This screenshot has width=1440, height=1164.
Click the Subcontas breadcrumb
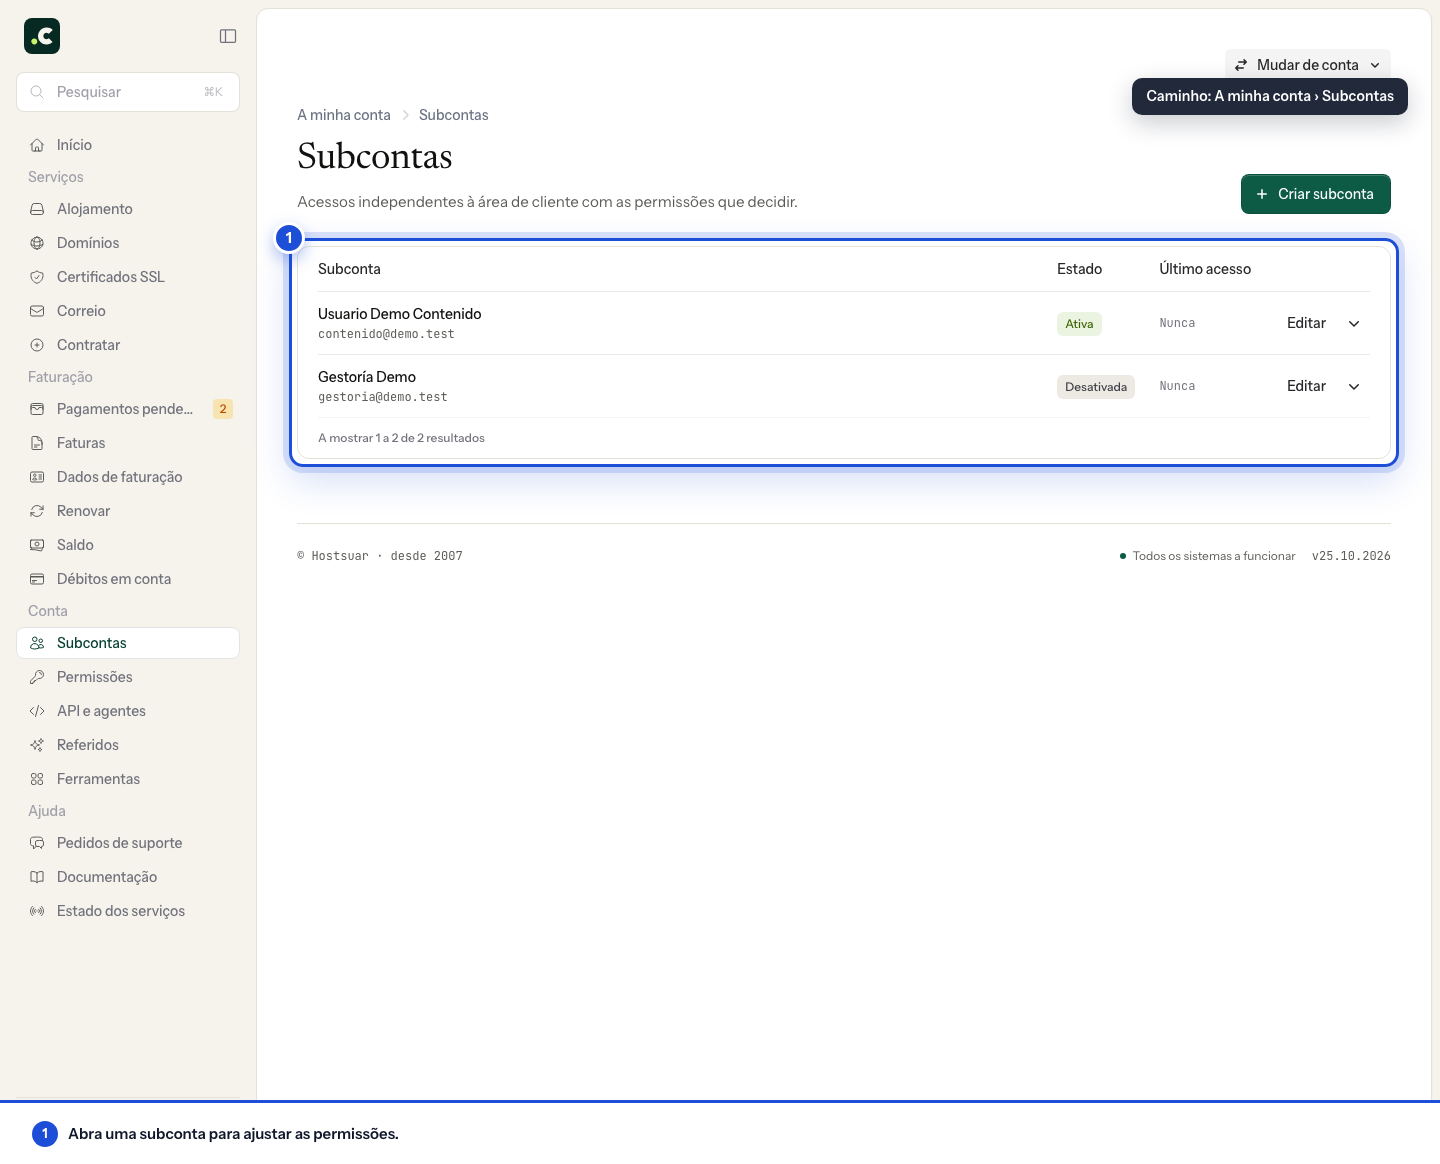click(x=454, y=115)
